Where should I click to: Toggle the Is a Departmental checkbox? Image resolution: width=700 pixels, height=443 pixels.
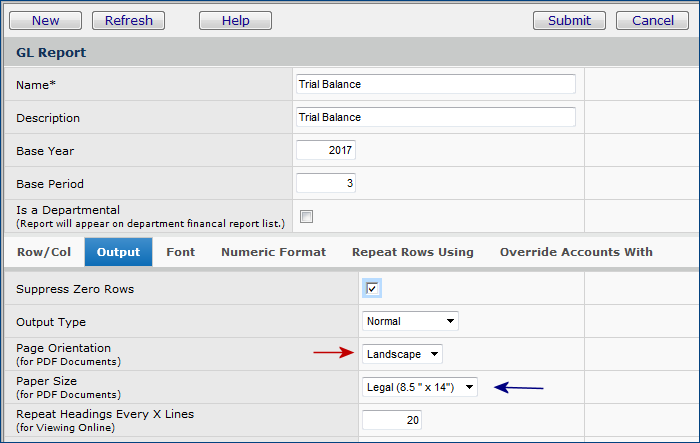(x=307, y=217)
